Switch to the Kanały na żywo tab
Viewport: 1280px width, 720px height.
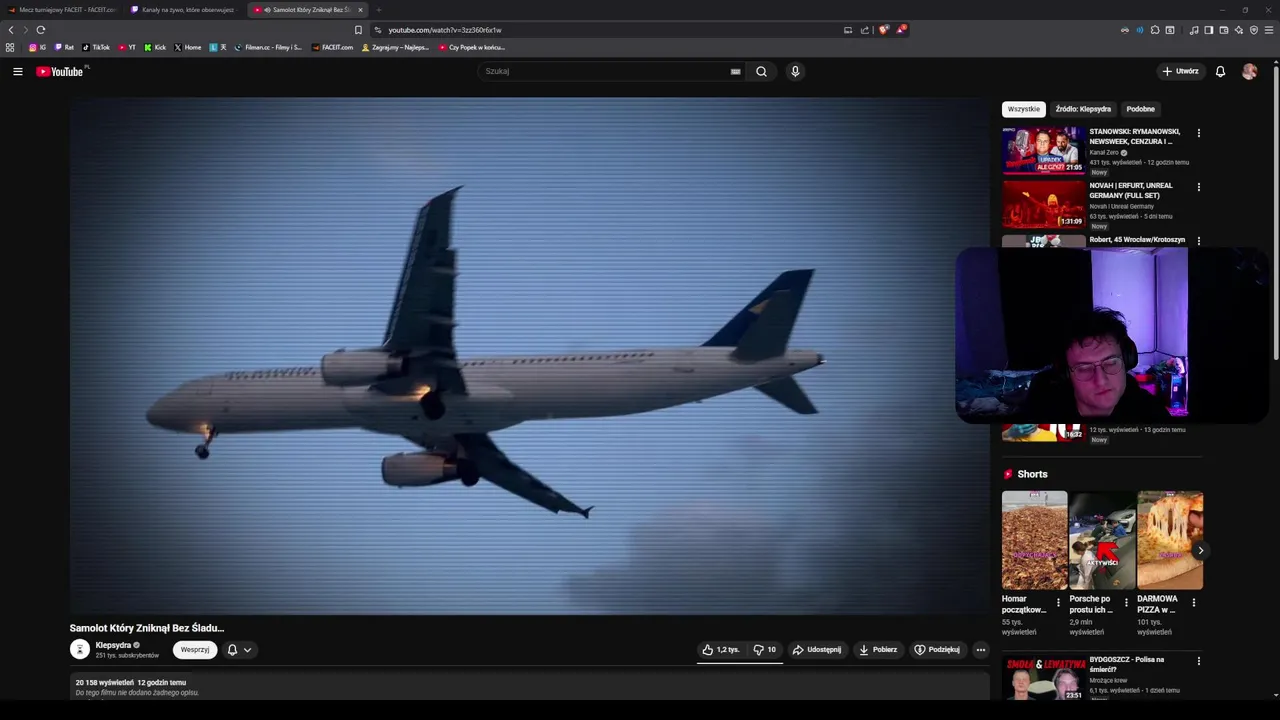click(184, 10)
